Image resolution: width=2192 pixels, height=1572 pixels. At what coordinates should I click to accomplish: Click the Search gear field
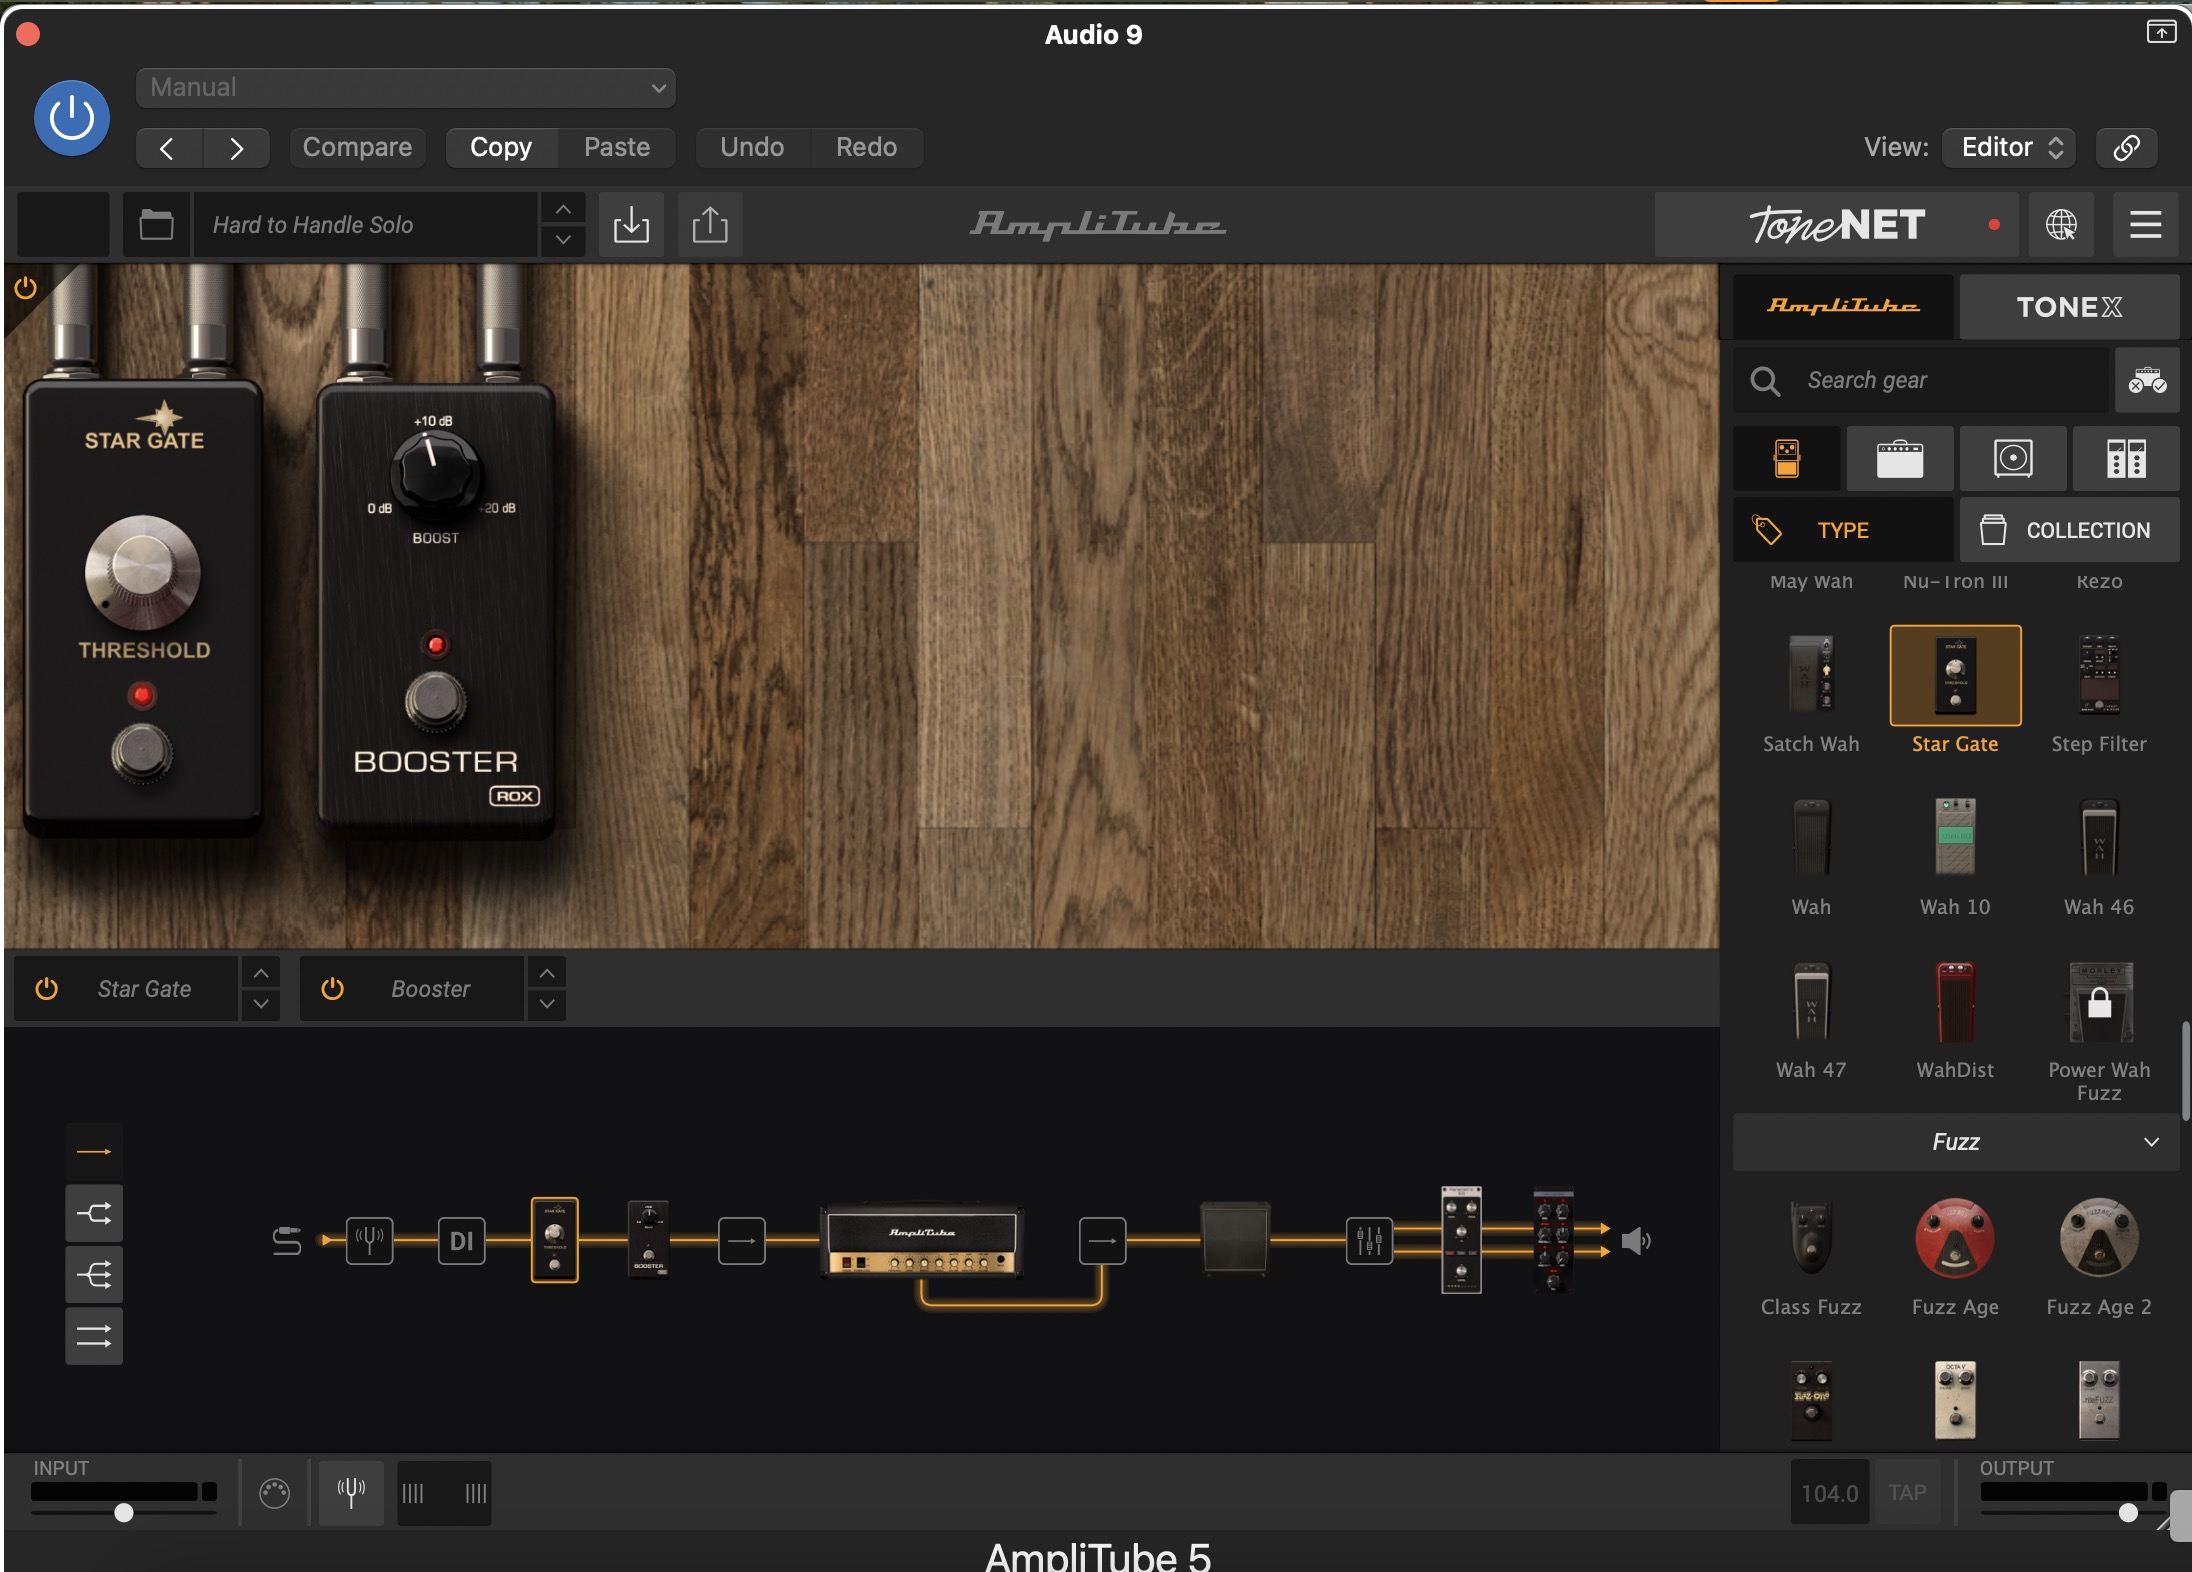pos(1921,380)
